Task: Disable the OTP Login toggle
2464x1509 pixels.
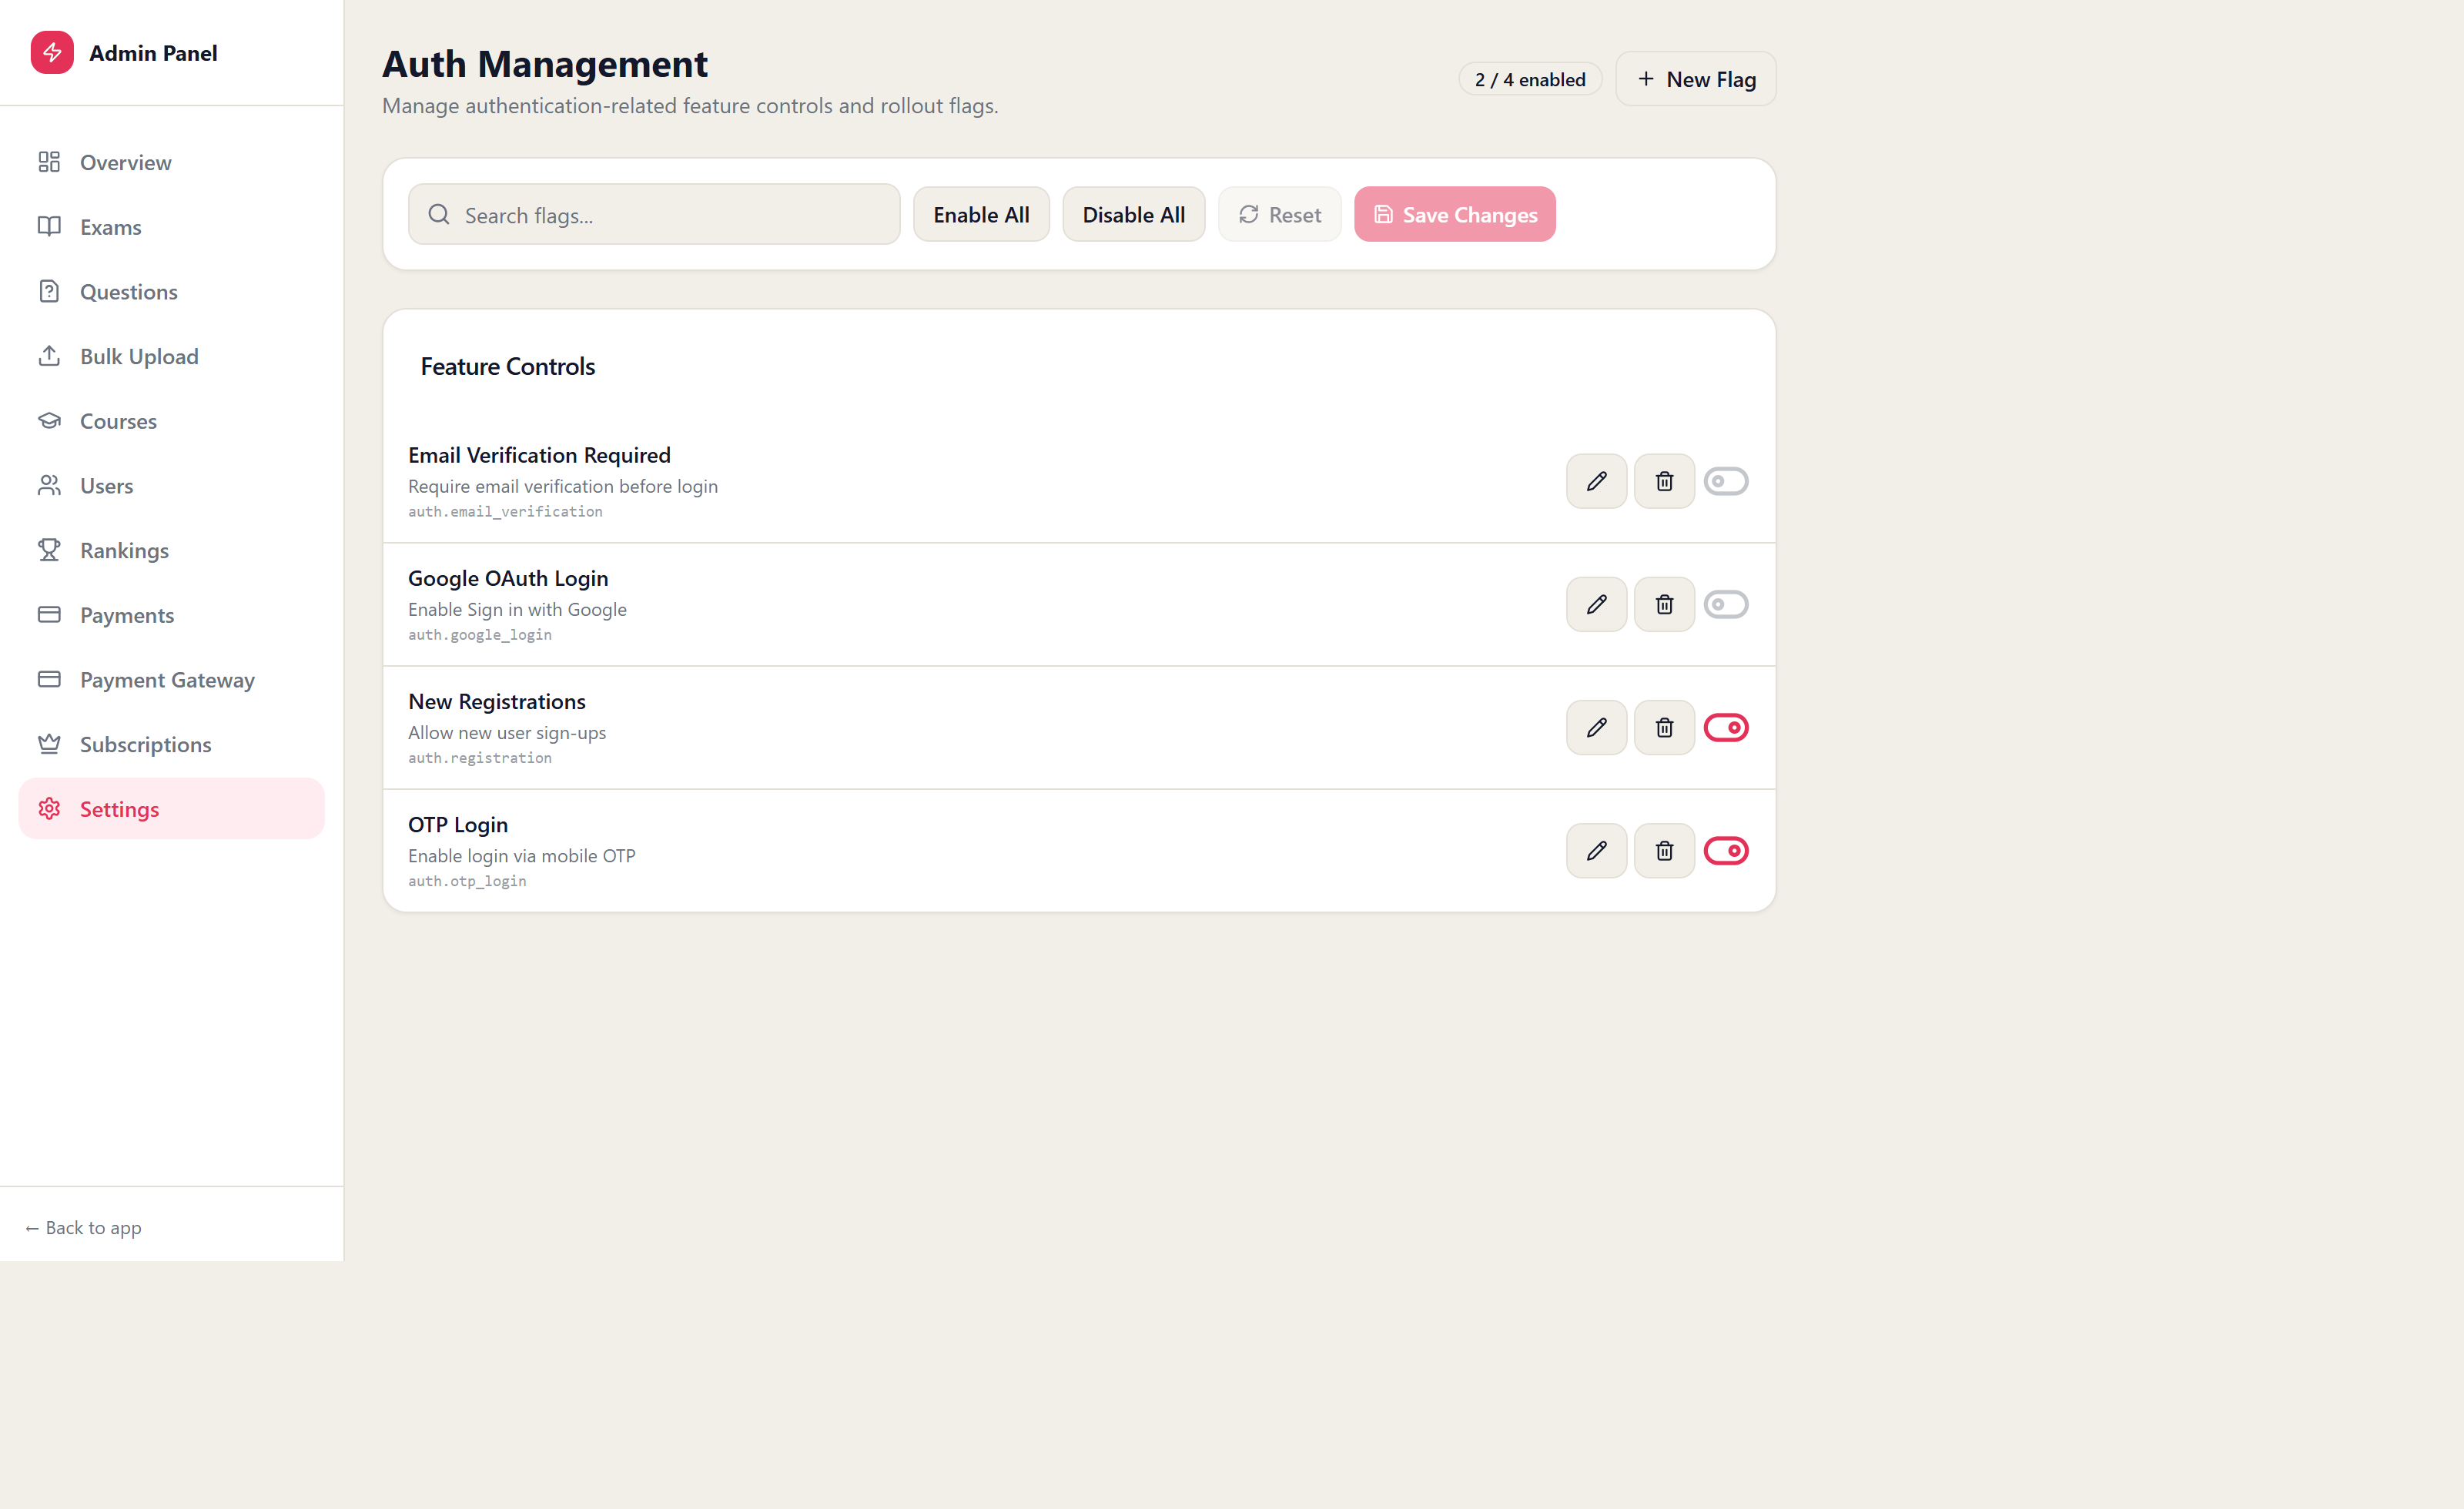Action: (x=1726, y=850)
